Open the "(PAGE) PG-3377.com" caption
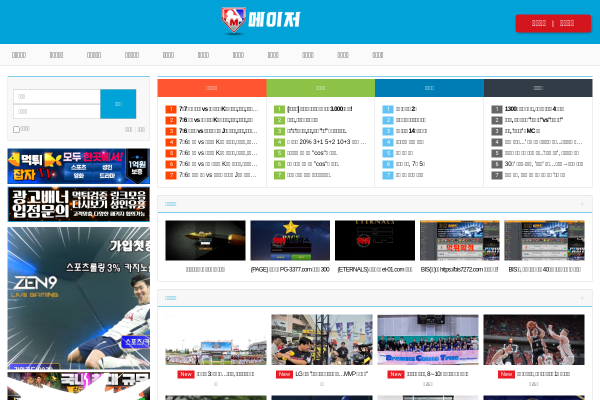Screen dimensions: 600x400 click(x=290, y=269)
